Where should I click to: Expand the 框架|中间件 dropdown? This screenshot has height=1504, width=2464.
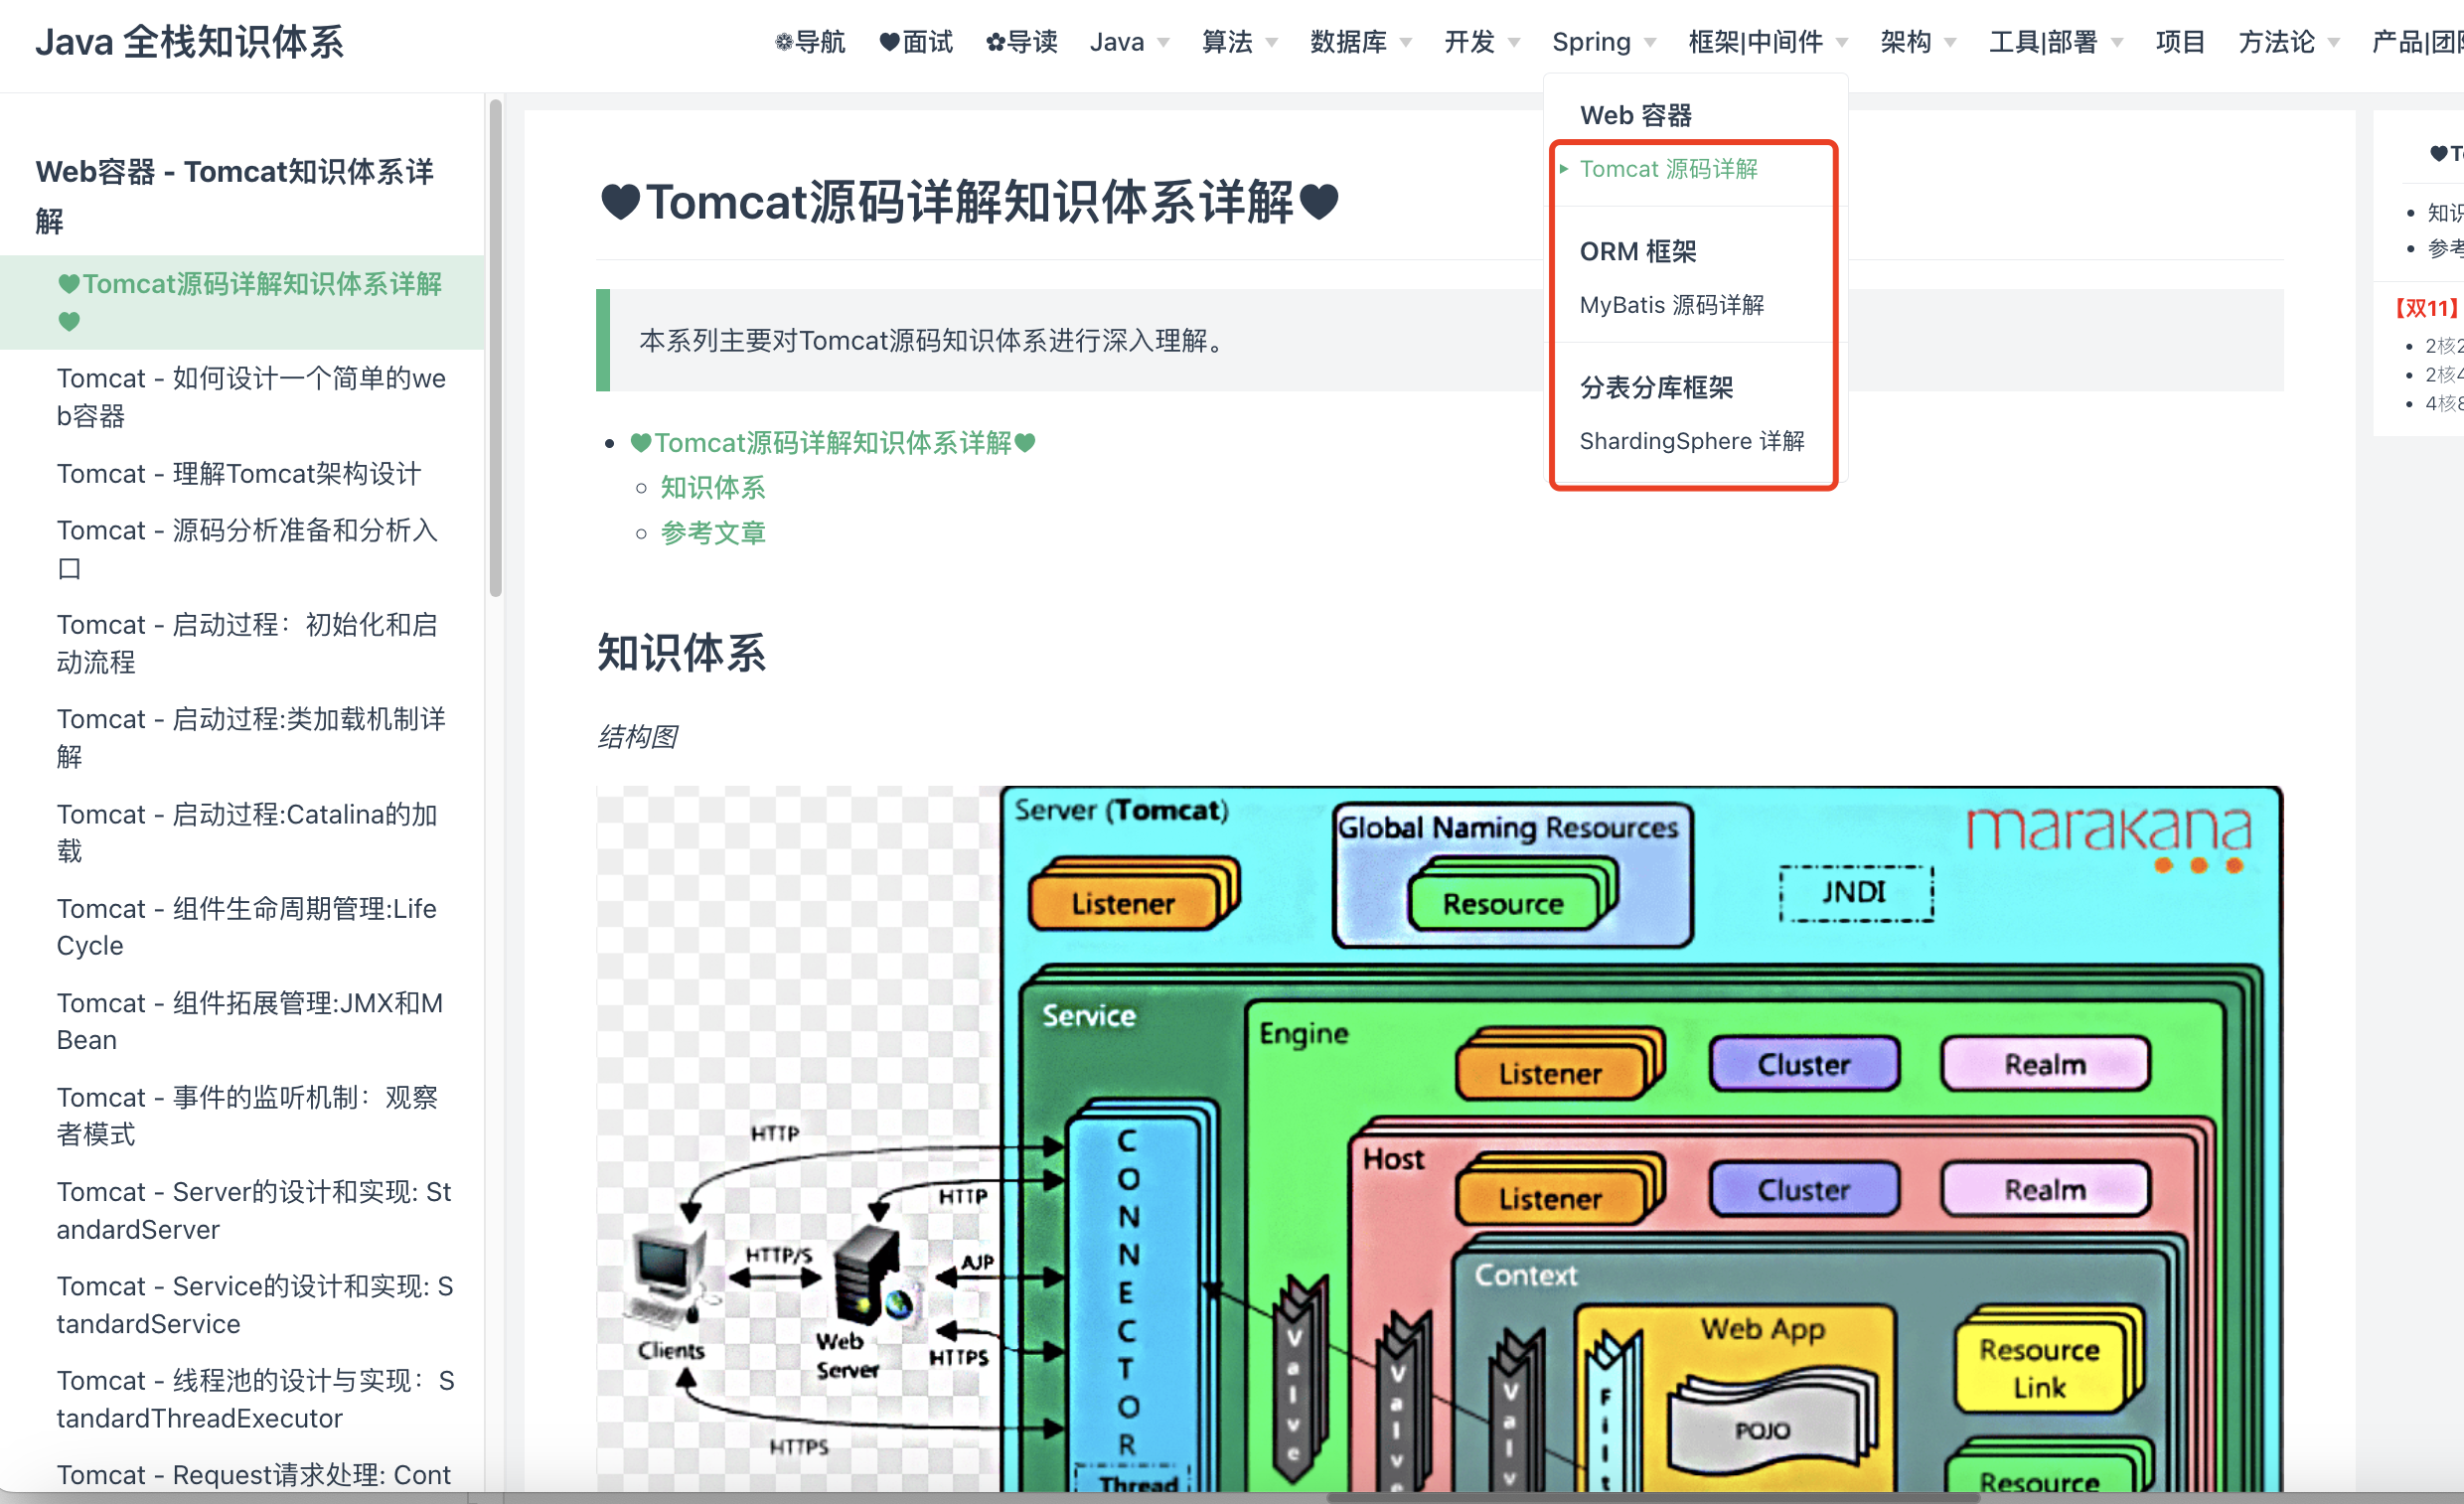tap(1767, 42)
